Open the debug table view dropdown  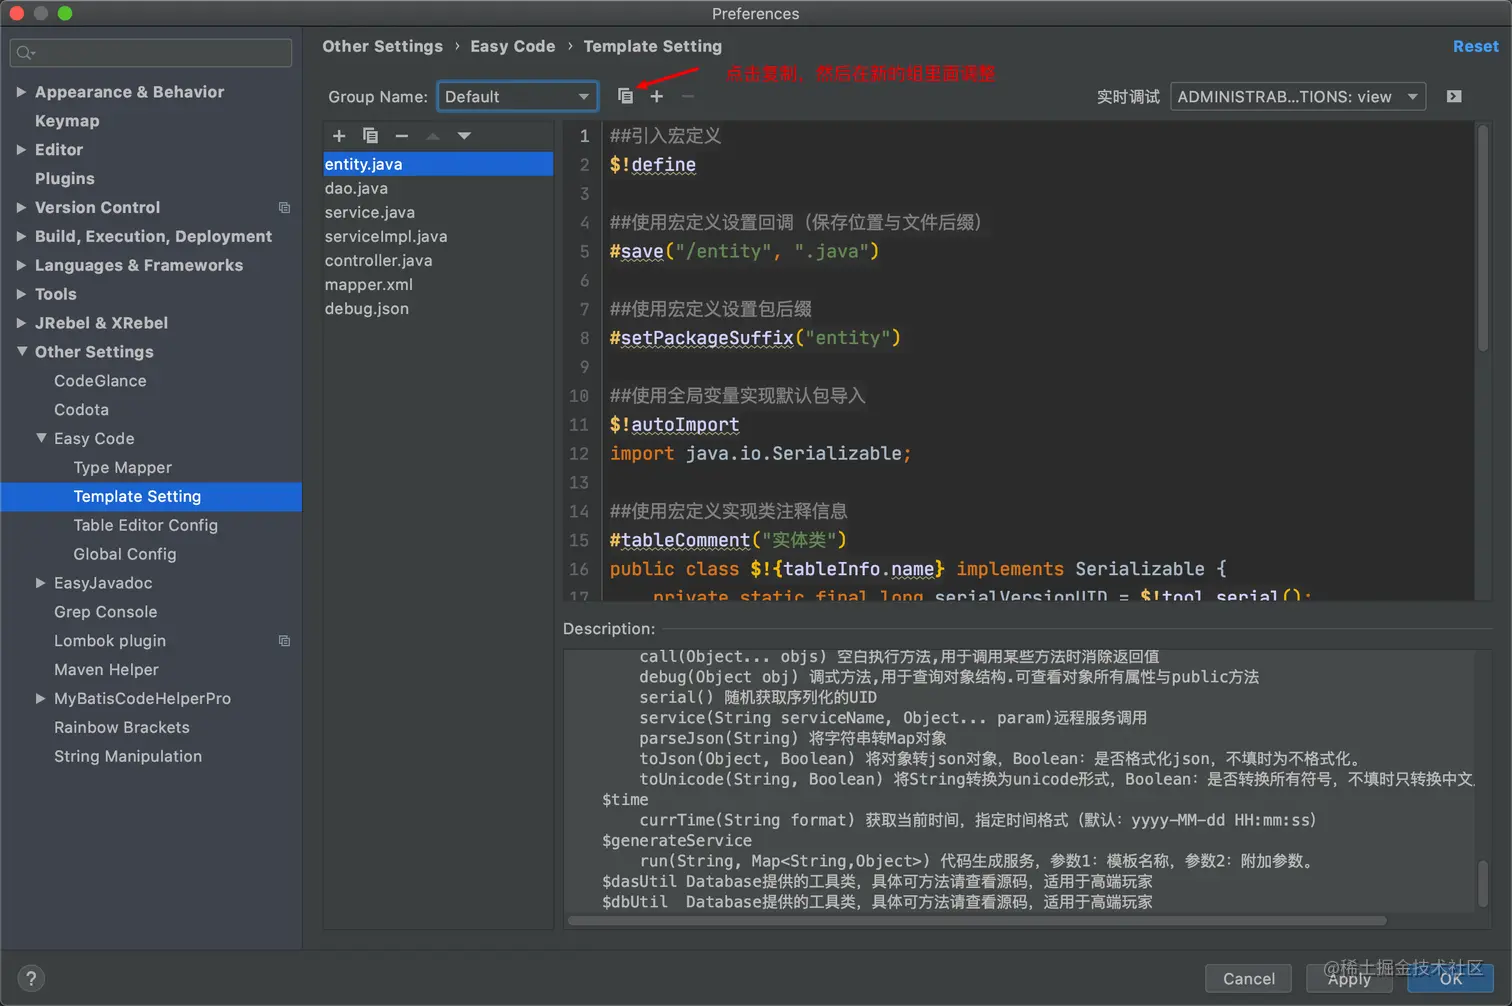[1298, 96]
